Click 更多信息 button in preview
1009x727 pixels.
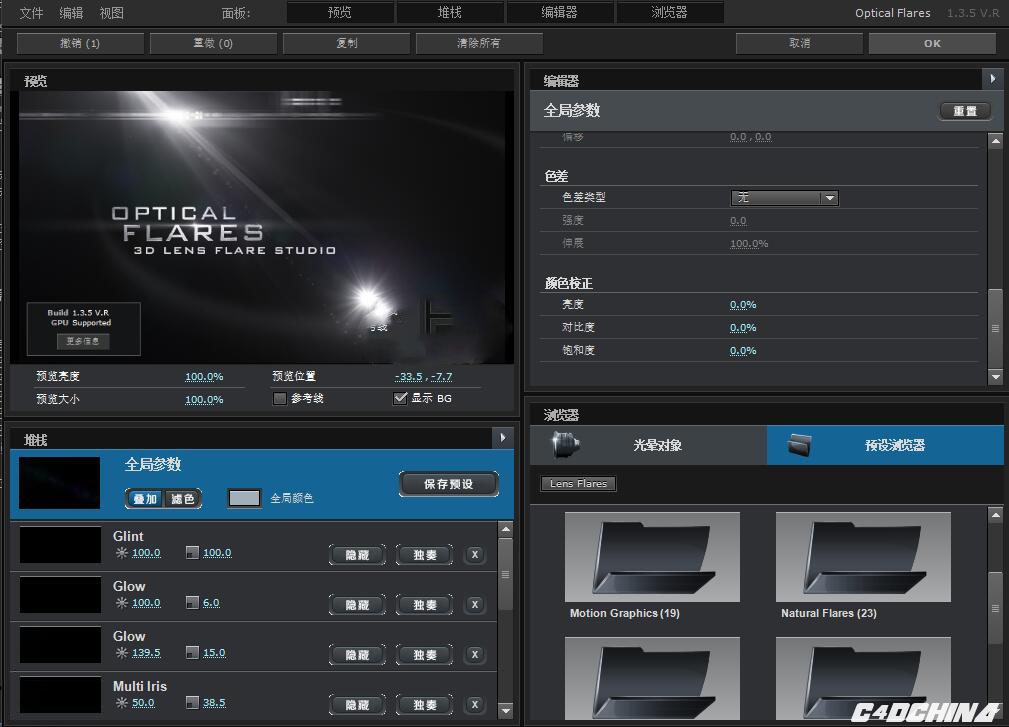pos(82,341)
